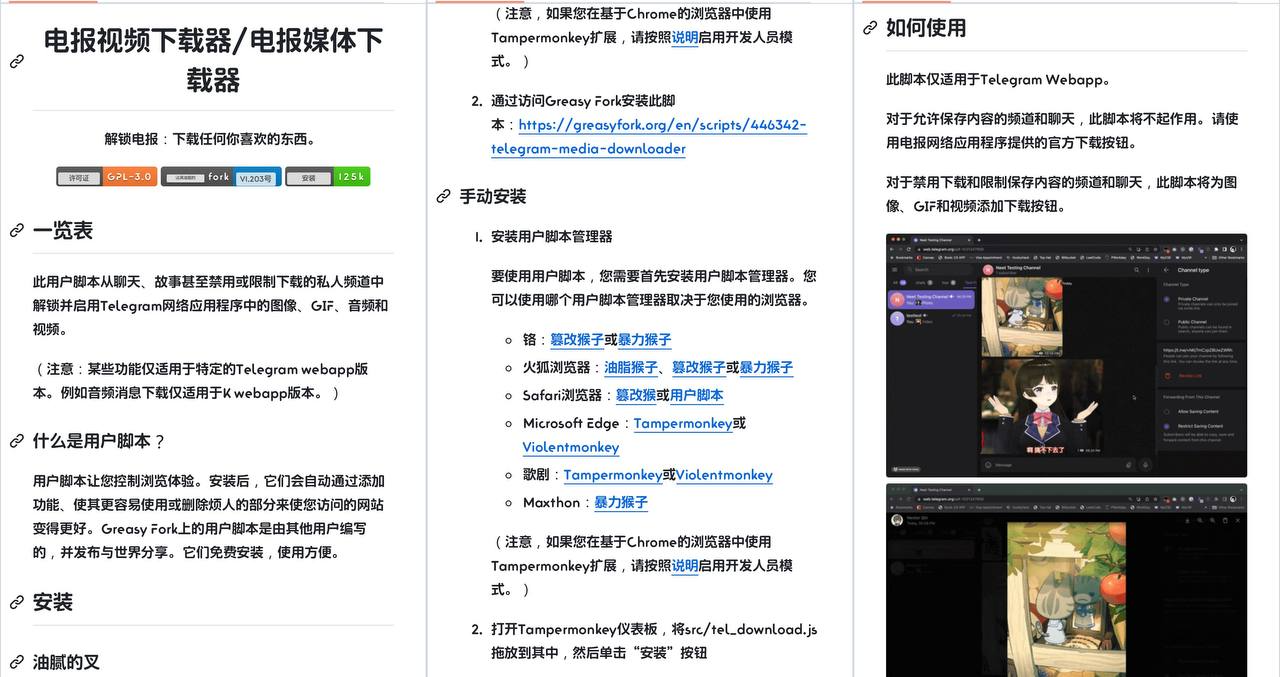The width and height of the screenshot is (1280, 677).
Task: Click the anchor icon beside the 电报视频下载器 title
Action: 17,61
